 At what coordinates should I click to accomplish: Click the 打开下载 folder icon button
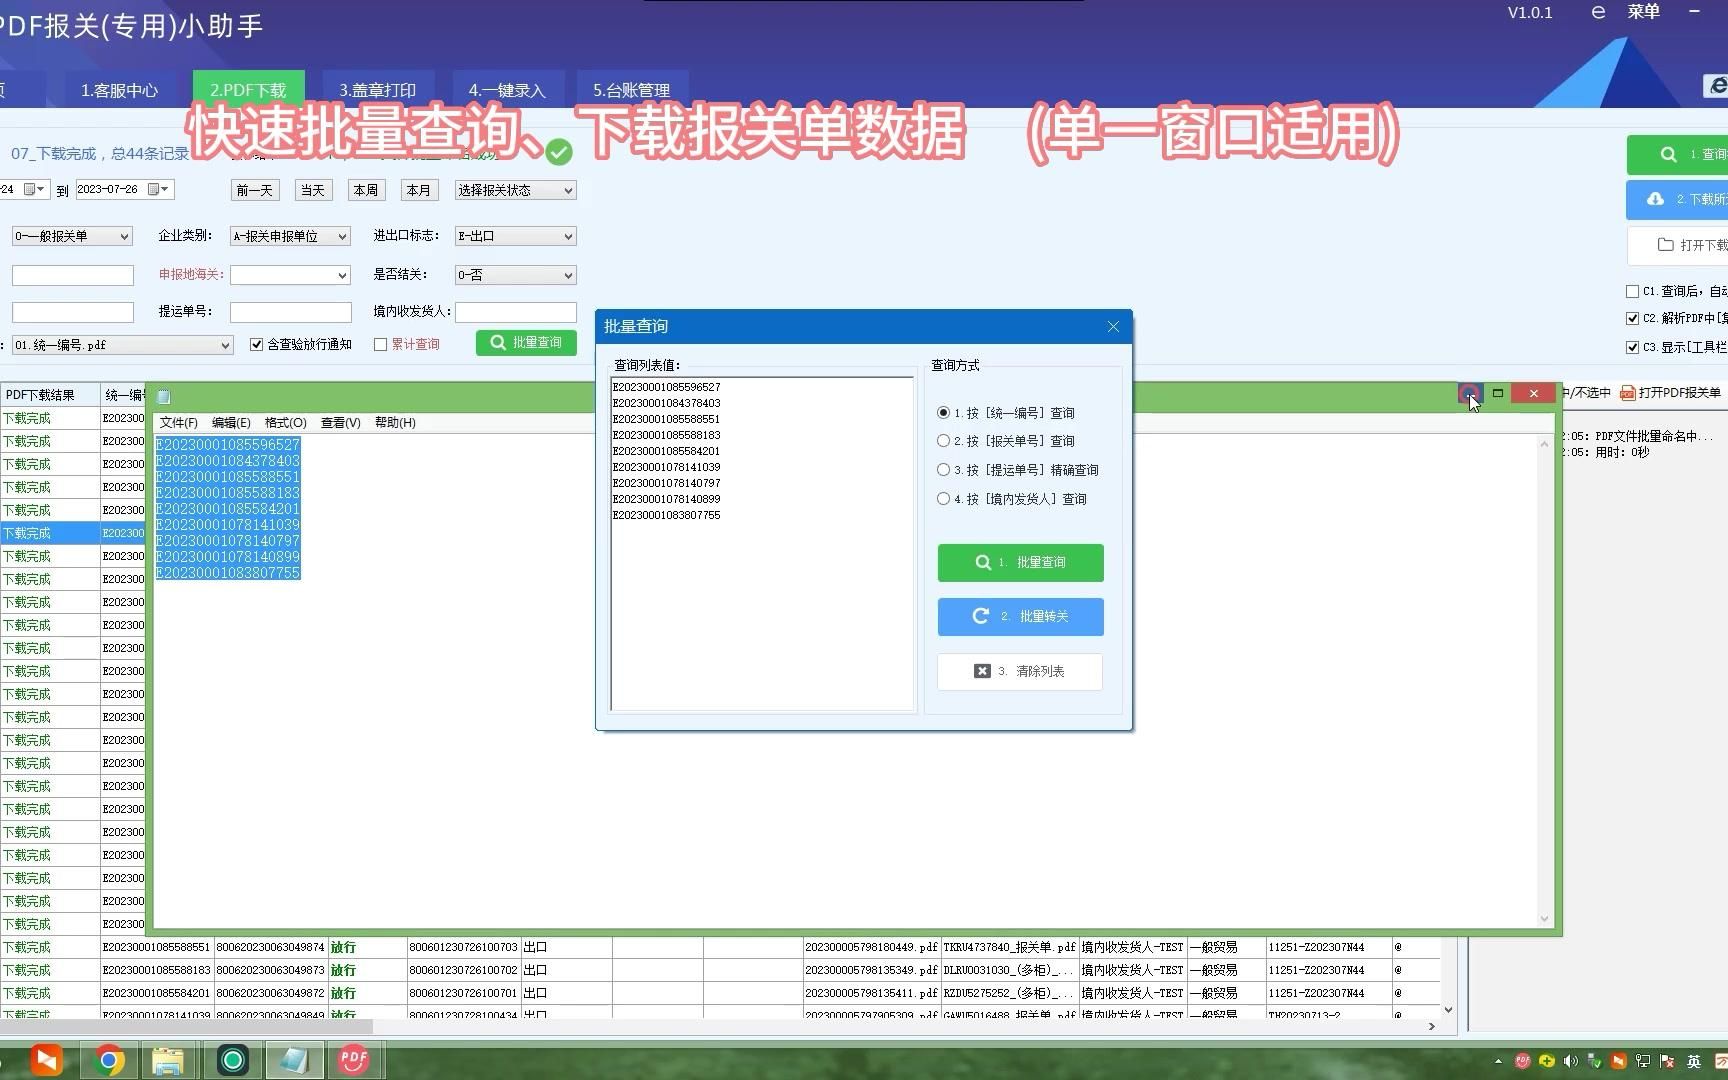1666,245
